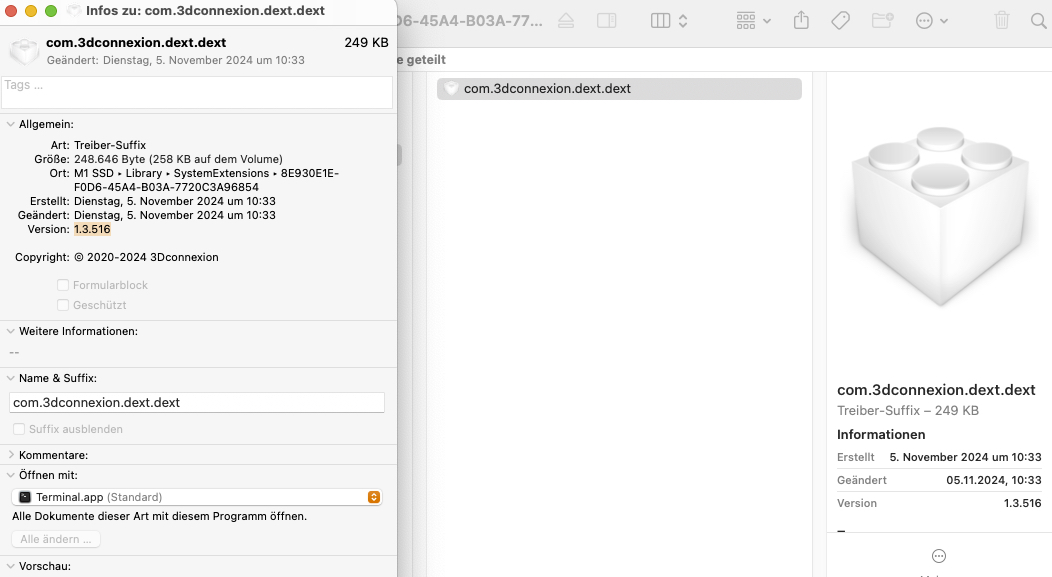Click the Erstellt date in Info window
Image resolution: width=1052 pixels, height=577 pixels.
(x=174, y=201)
